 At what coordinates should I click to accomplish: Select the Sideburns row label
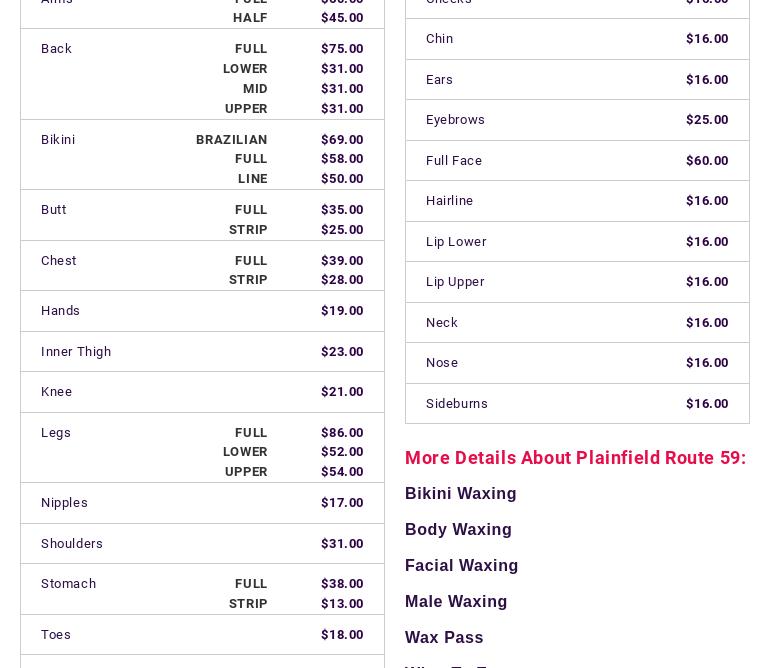point(457,403)
